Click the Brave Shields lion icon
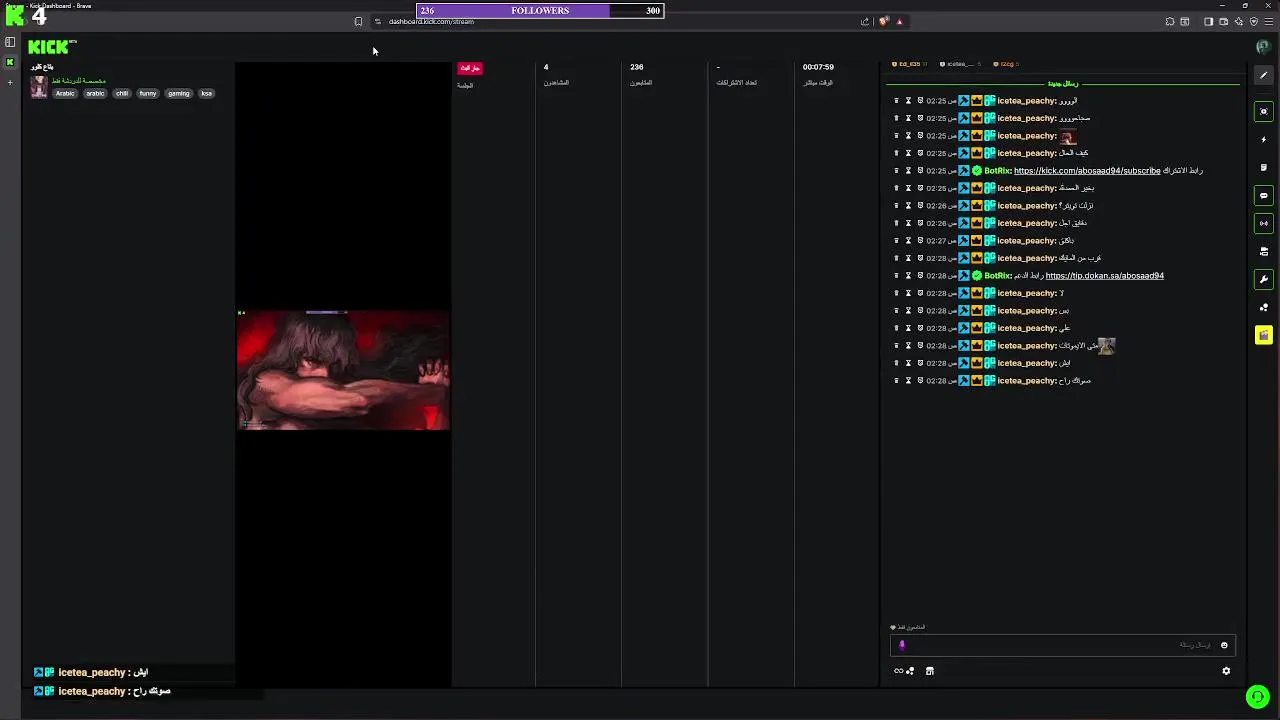Screen dimensions: 1280x720 click(884, 21)
